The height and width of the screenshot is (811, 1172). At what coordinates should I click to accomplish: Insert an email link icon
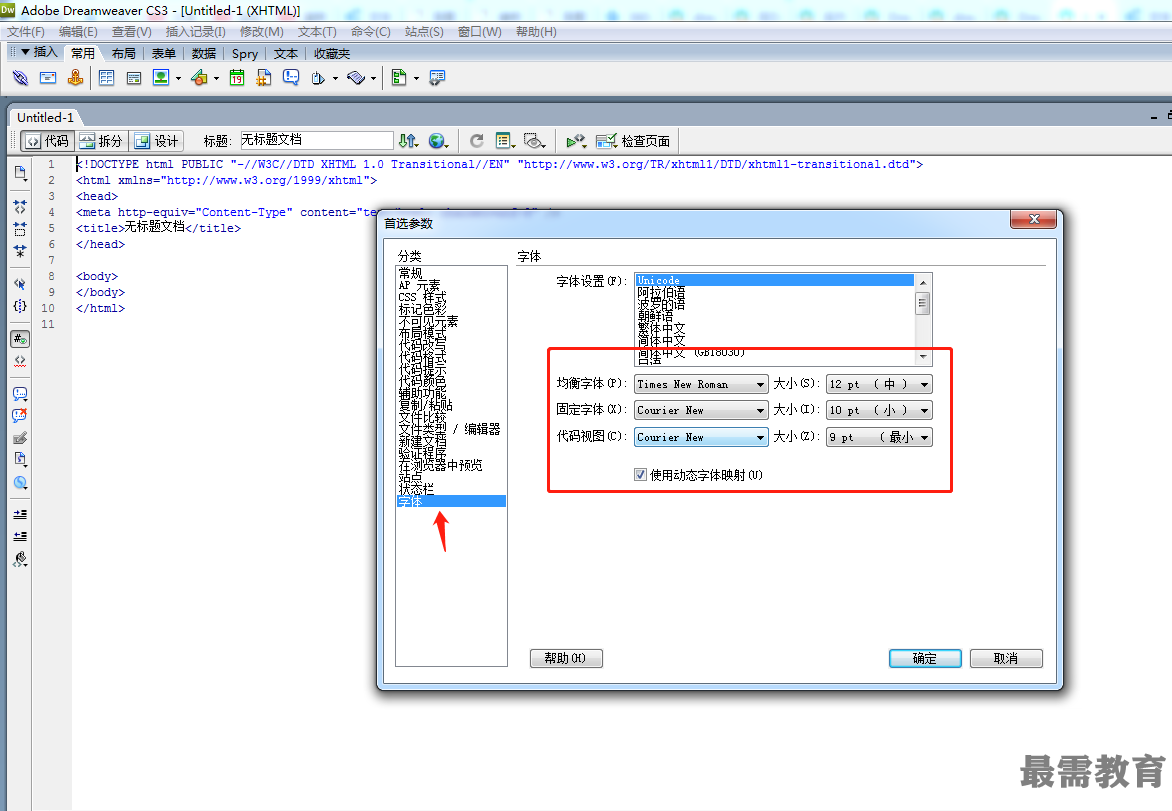tap(48, 78)
